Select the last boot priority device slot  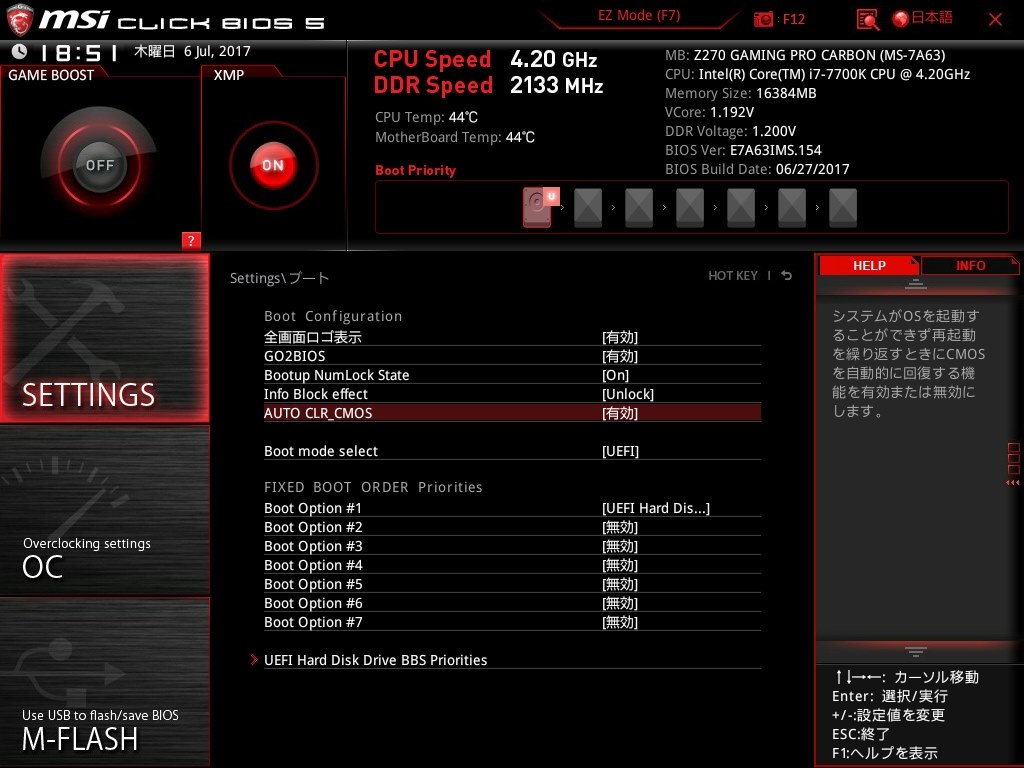coord(842,208)
